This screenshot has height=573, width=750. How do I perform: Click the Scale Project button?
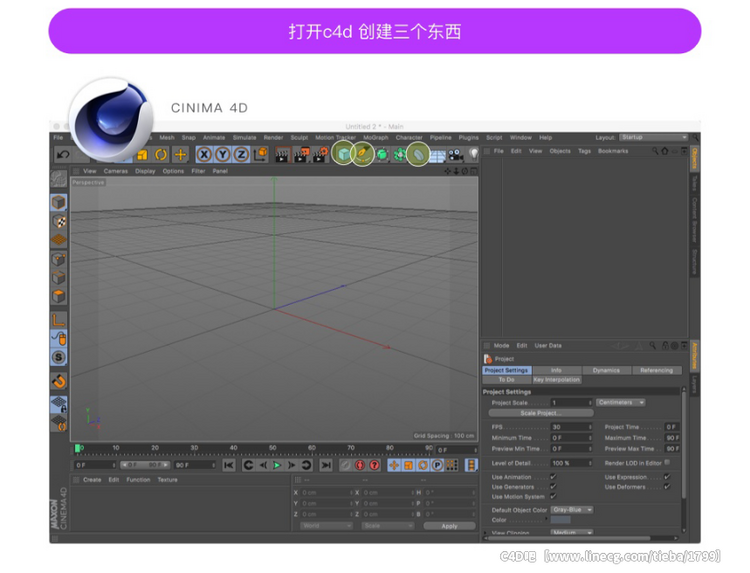[541, 413]
